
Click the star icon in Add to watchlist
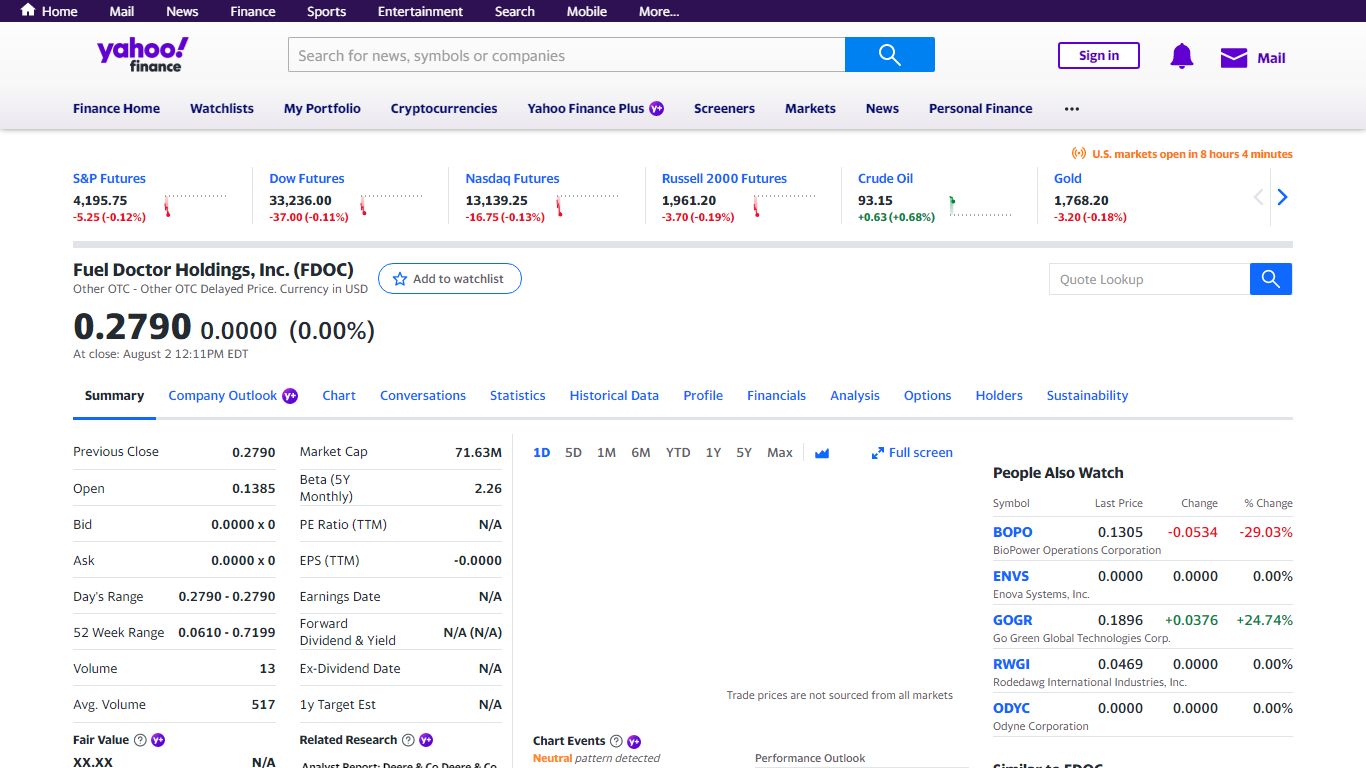tap(400, 279)
